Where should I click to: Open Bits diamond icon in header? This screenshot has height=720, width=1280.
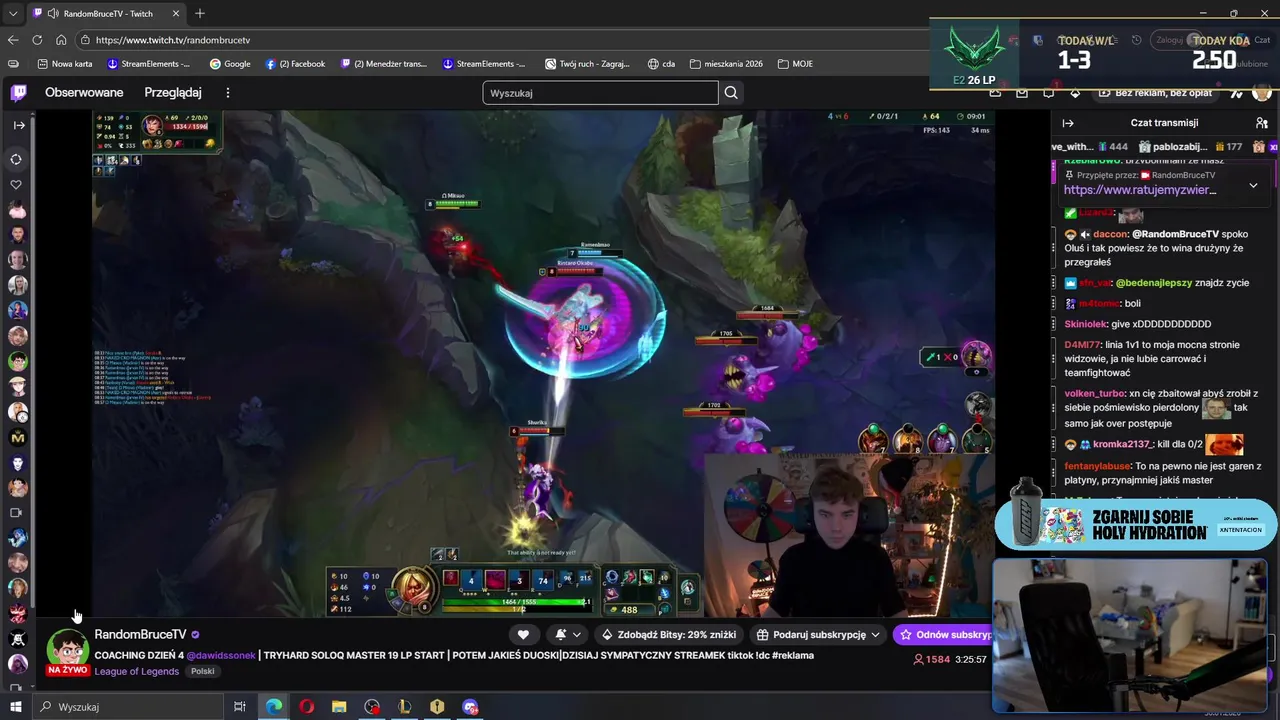(x=1075, y=93)
